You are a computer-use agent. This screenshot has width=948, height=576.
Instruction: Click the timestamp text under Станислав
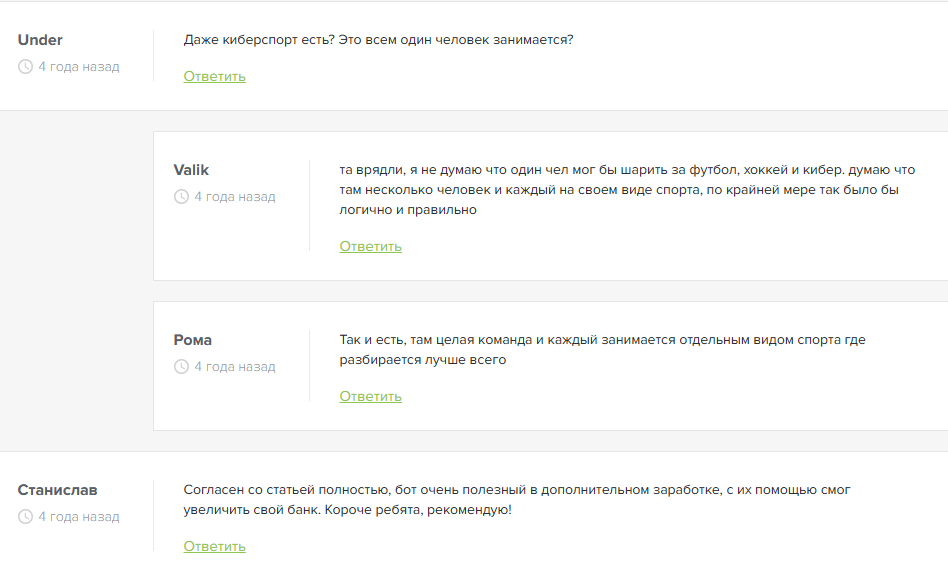(79, 517)
